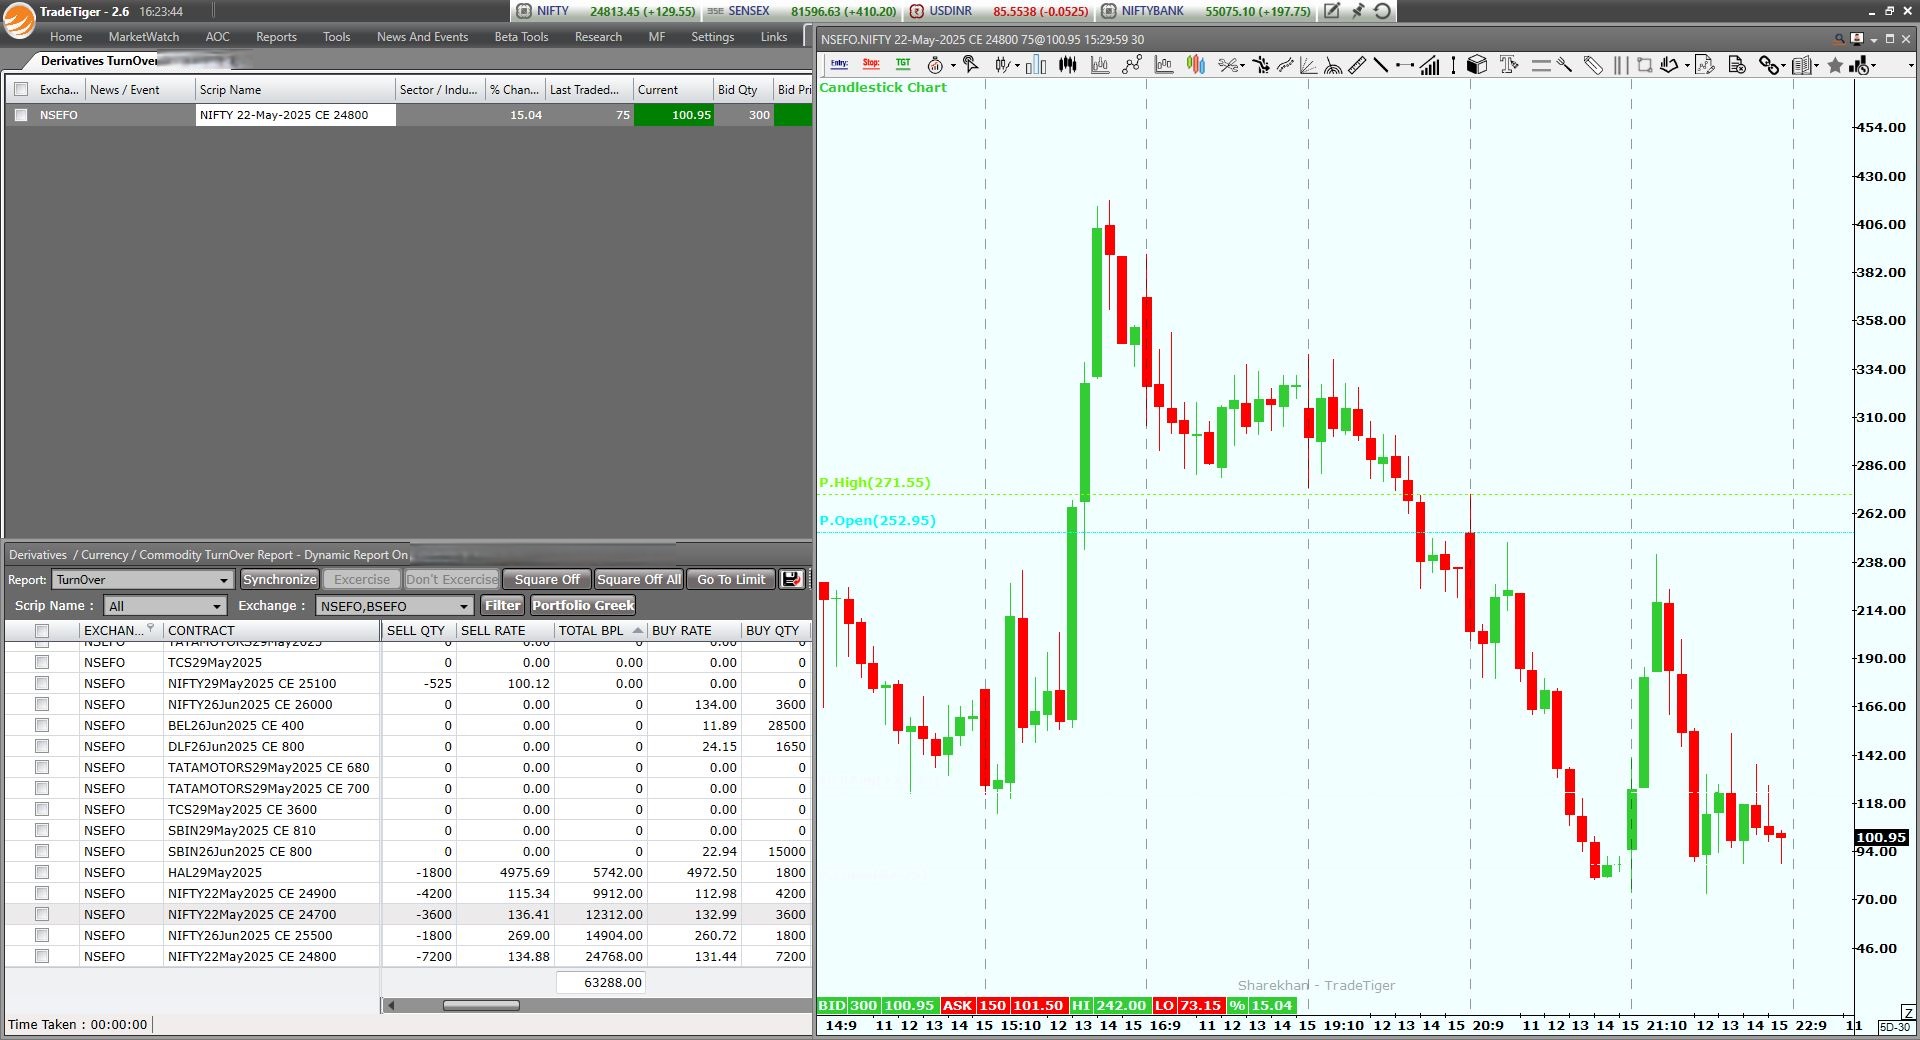Check the DLF26Jun2025 CE 800 row checkbox
Viewport: 1920px width, 1040px height.
tap(42, 746)
